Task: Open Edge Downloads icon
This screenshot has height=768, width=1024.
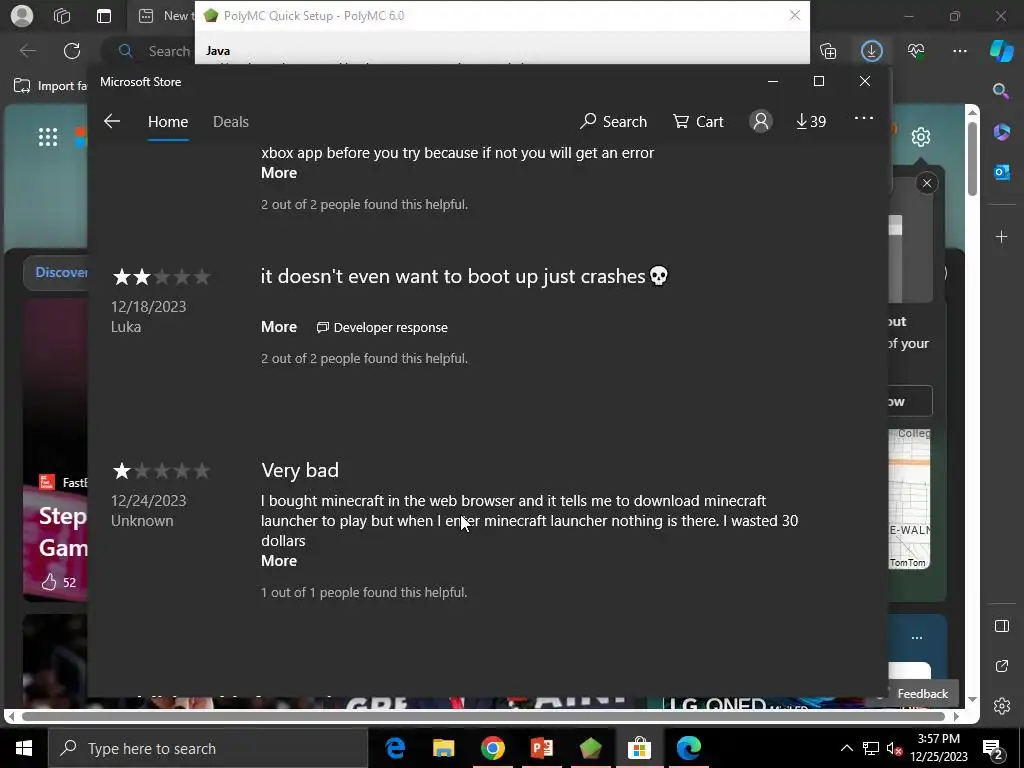Action: (872, 51)
